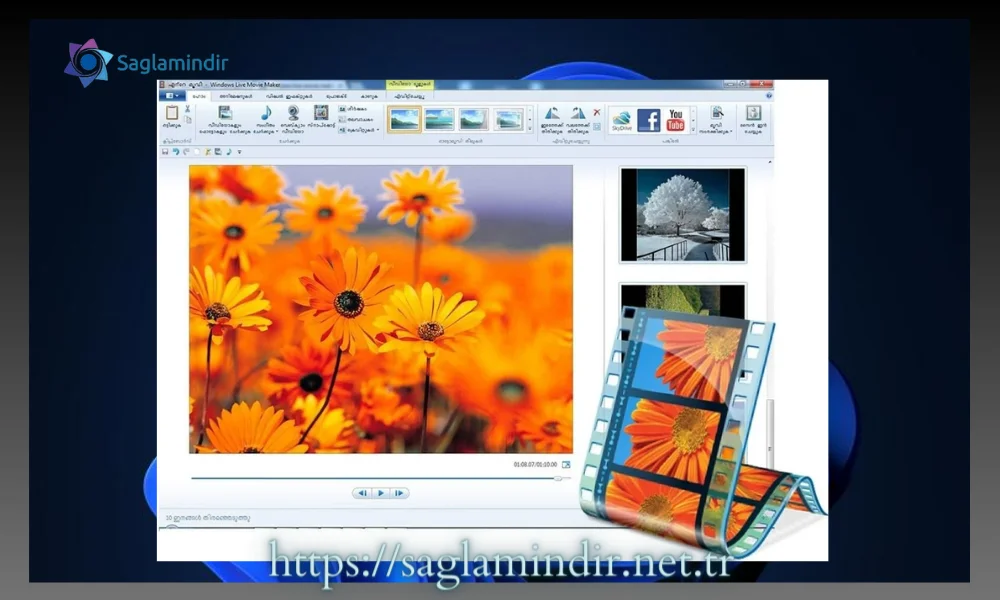Expand the Add music dropdown arrow
This screenshot has width=1000, height=600.
pyautogui.click(x=276, y=131)
